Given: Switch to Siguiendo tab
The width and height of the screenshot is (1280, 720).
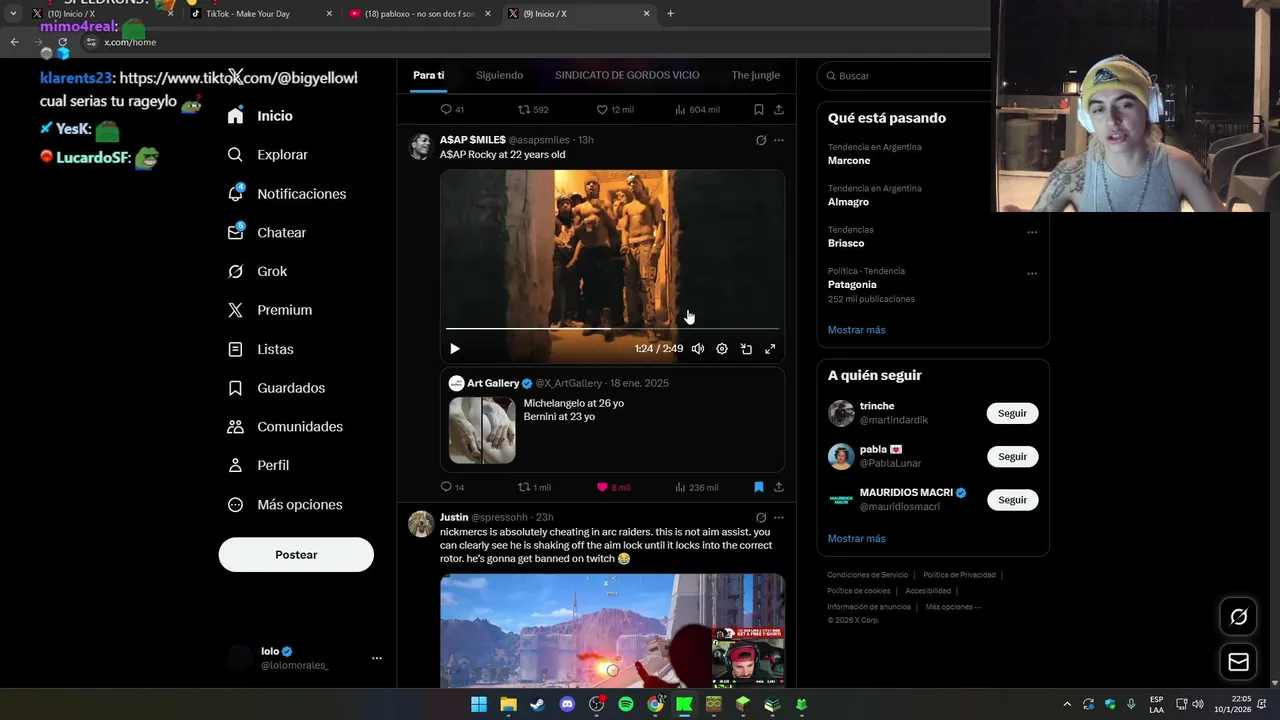Looking at the screenshot, I should click(x=499, y=75).
